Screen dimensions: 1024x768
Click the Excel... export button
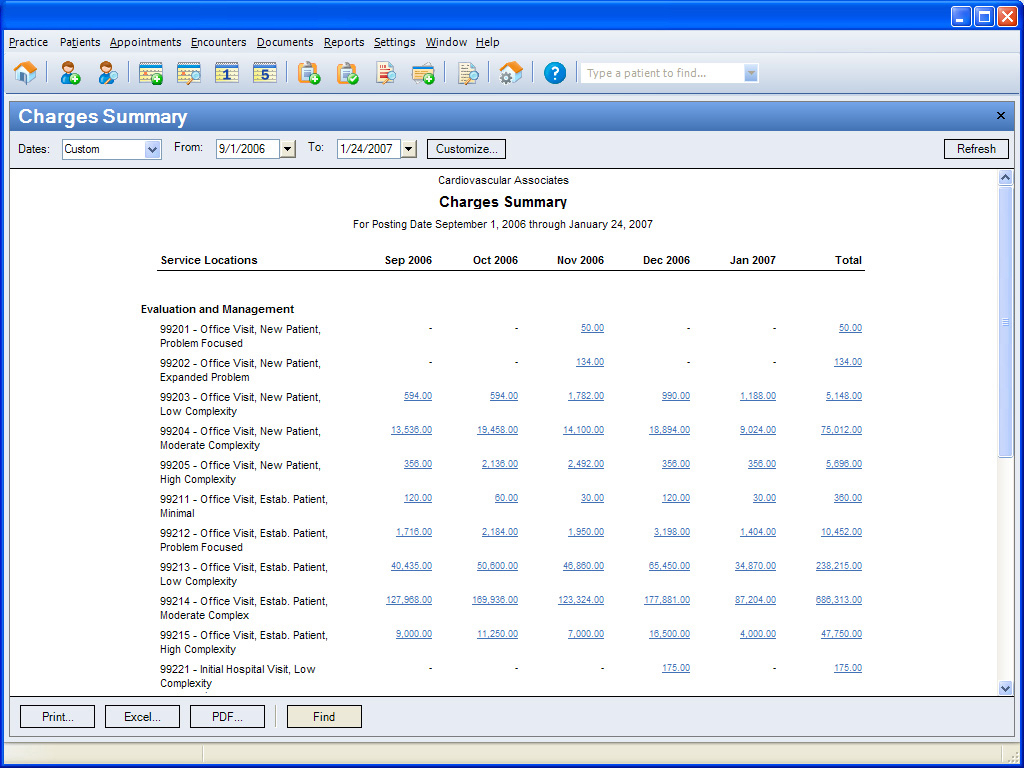(142, 716)
